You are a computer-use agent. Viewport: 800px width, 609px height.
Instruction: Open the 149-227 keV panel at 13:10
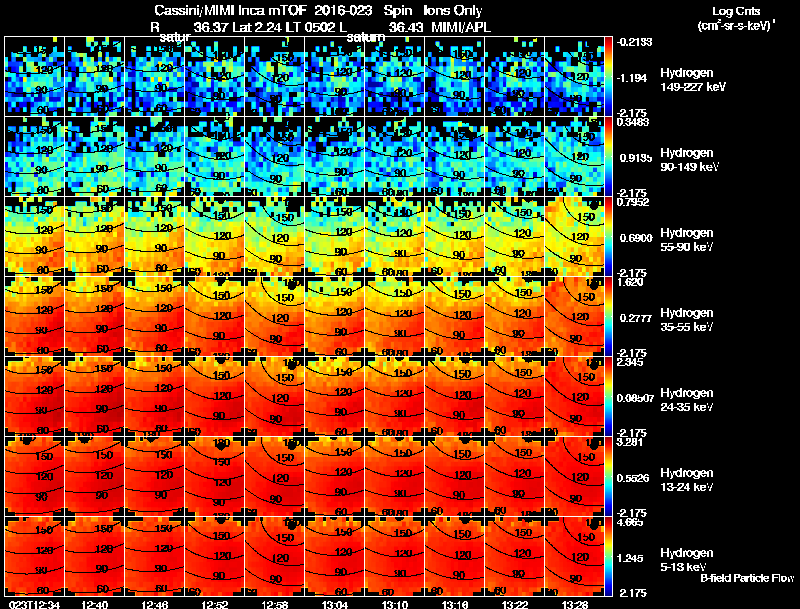point(395,77)
